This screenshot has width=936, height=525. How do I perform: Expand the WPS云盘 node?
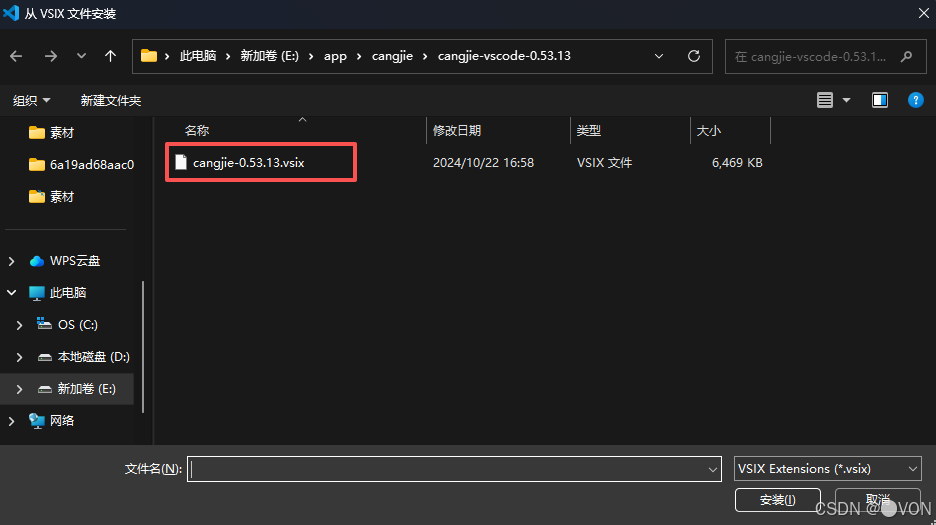coord(11,261)
